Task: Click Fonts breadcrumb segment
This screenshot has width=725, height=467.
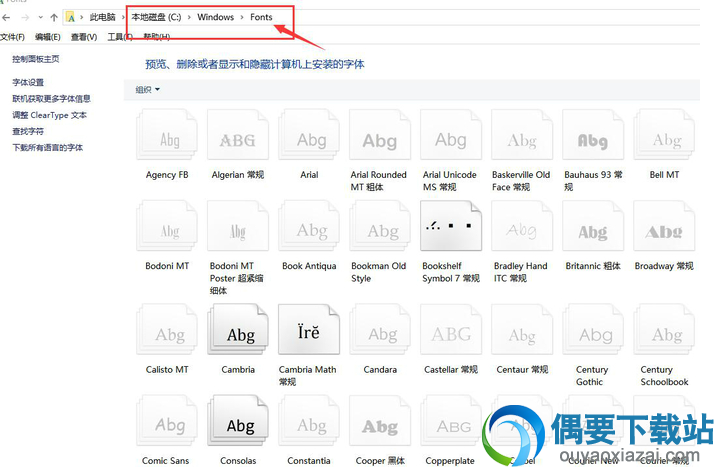Action: 261,17
